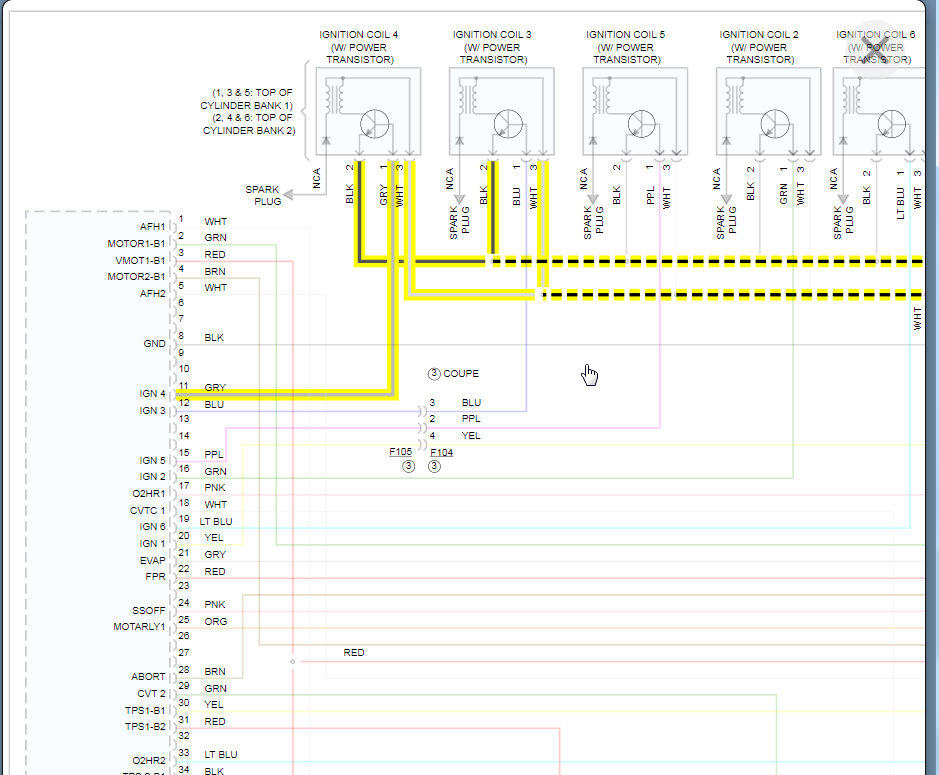Click the highlighted GRY wire label at pin 11
This screenshot has width=939, height=775.
(215, 388)
